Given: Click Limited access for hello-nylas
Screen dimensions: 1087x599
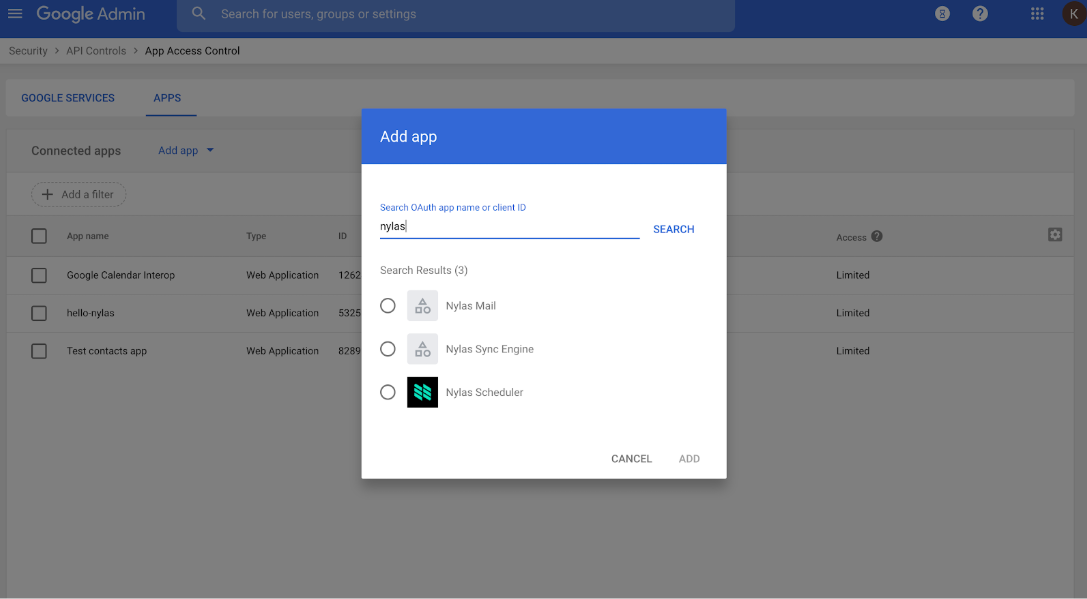Looking at the screenshot, I should 853,313.
